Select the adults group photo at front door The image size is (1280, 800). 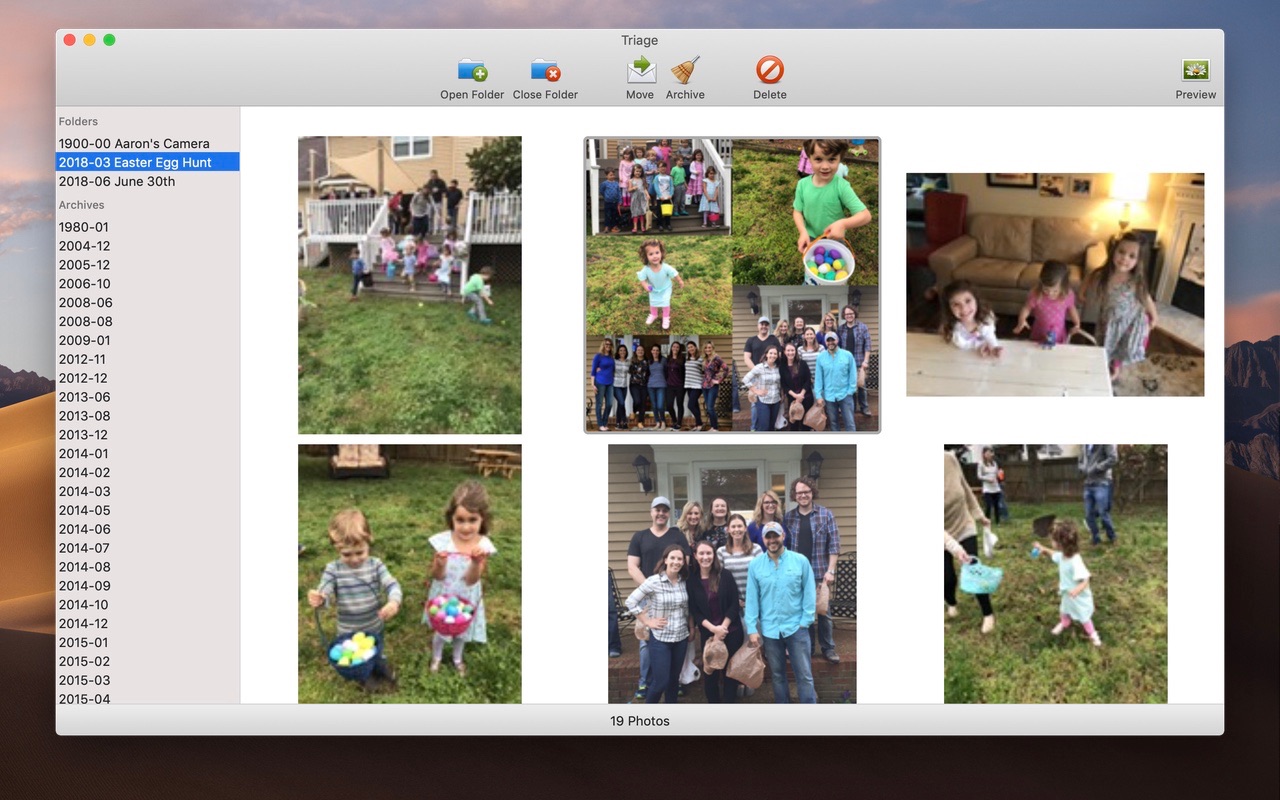[x=732, y=574]
